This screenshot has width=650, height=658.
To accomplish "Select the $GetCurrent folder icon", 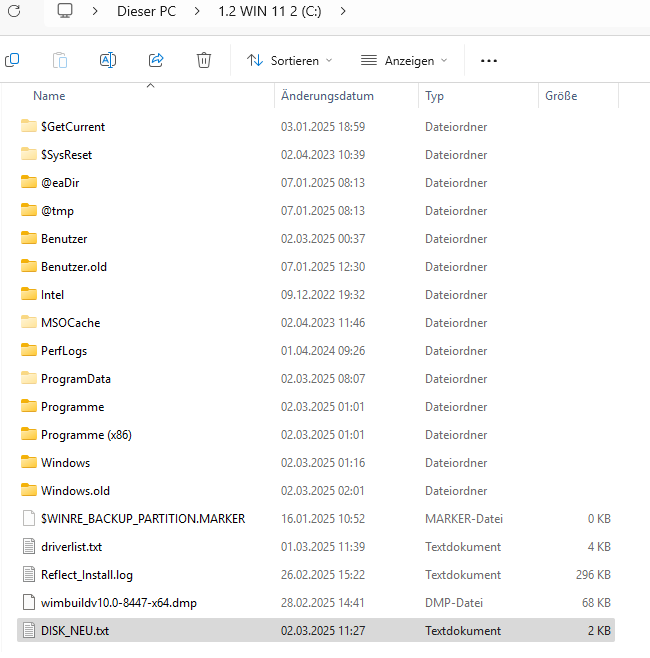I will tap(29, 126).
